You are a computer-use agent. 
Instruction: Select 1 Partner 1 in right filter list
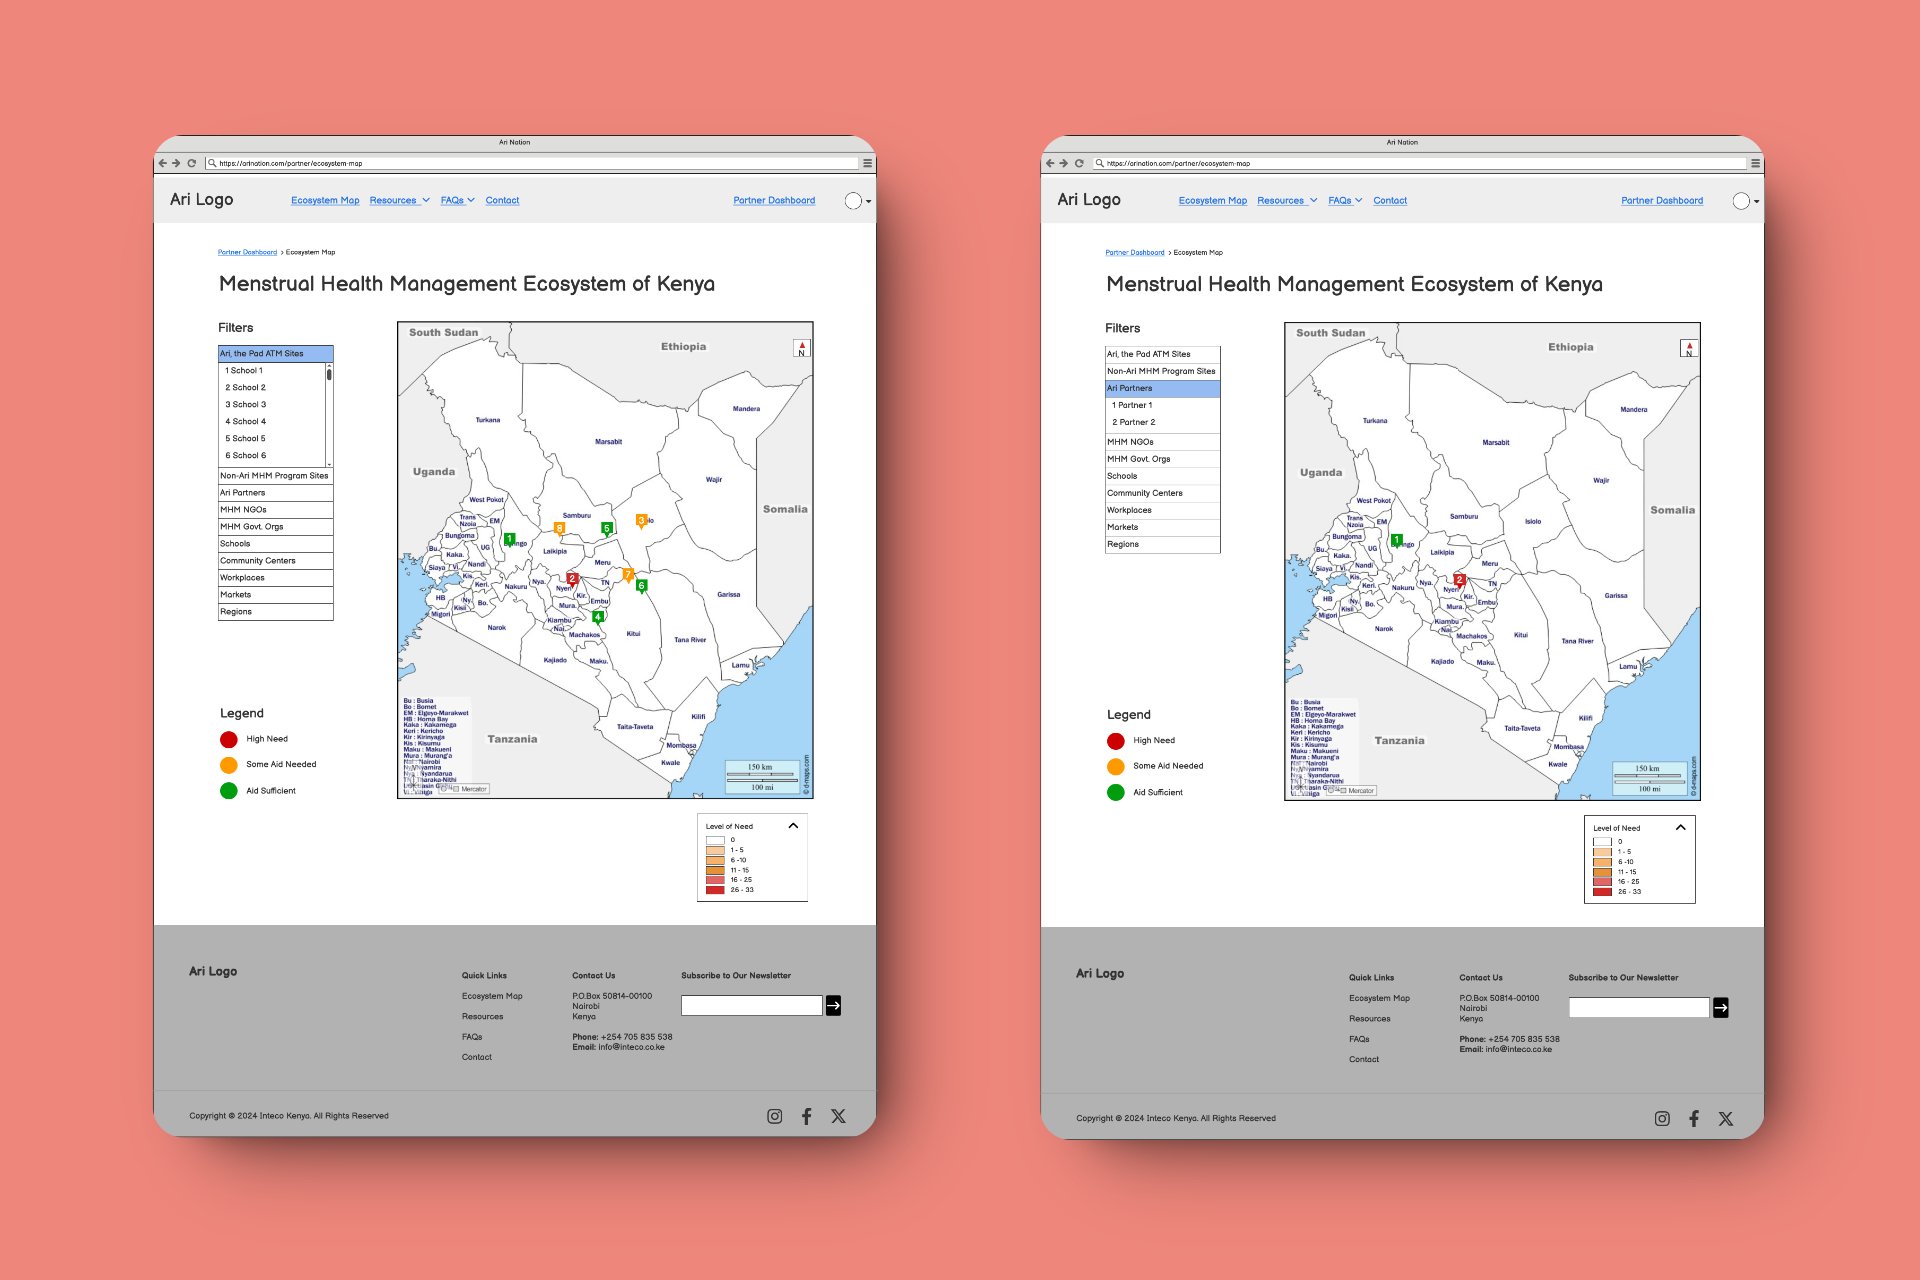1132,405
